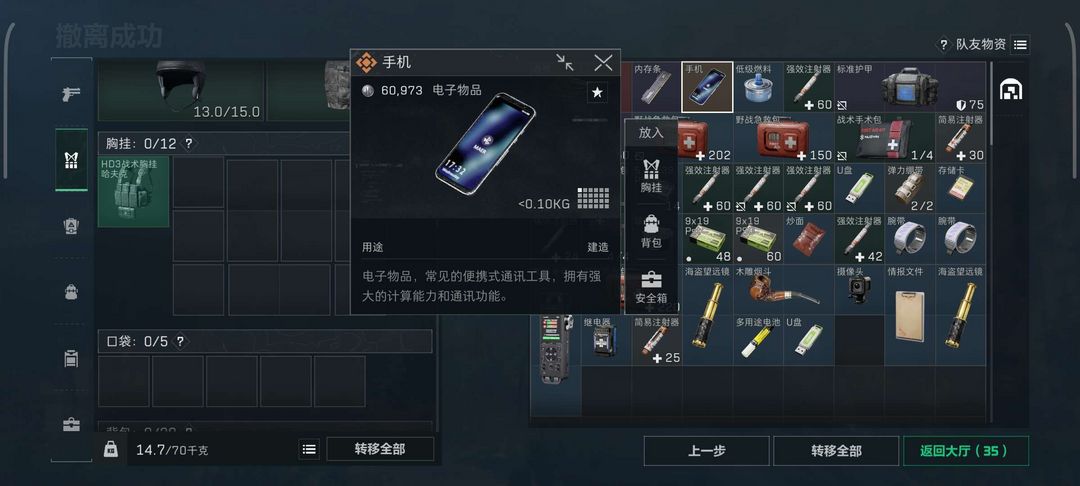The width and height of the screenshot is (1080, 486).
Task: Select the weapons pistol sidebar icon
Action: 72,94
